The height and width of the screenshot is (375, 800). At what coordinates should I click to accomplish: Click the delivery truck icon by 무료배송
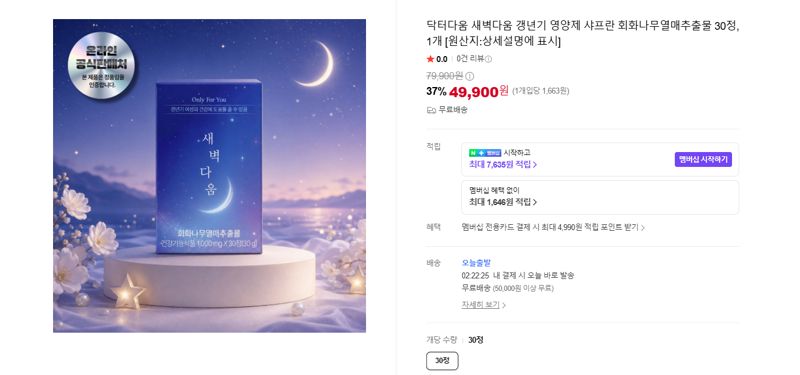[431, 110]
